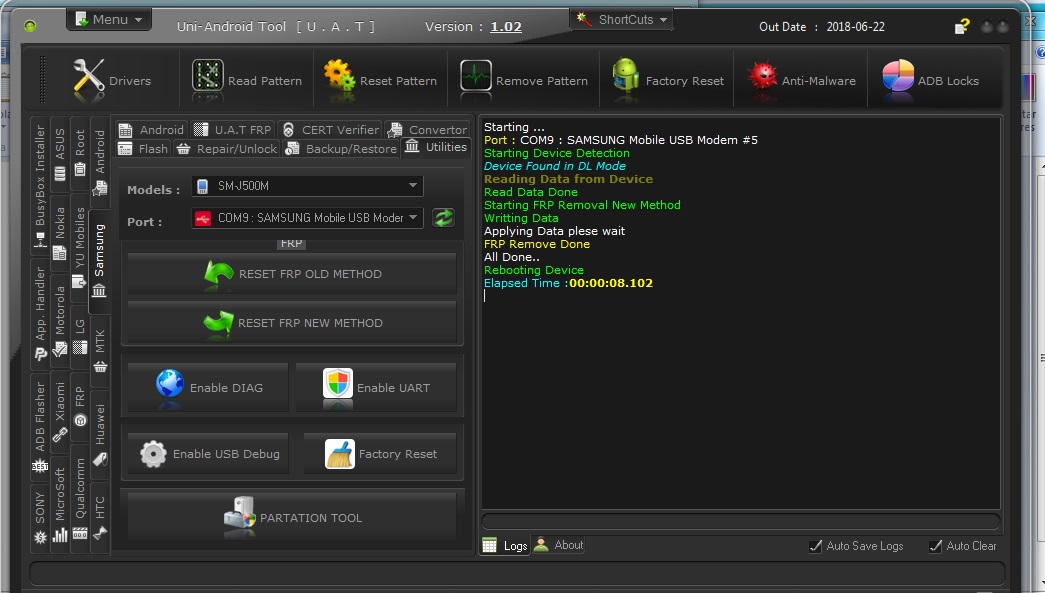Image resolution: width=1045 pixels, height=593 pixels.
Task: Click the Samsung panel Factory Reset broom button
Action: 380,454
